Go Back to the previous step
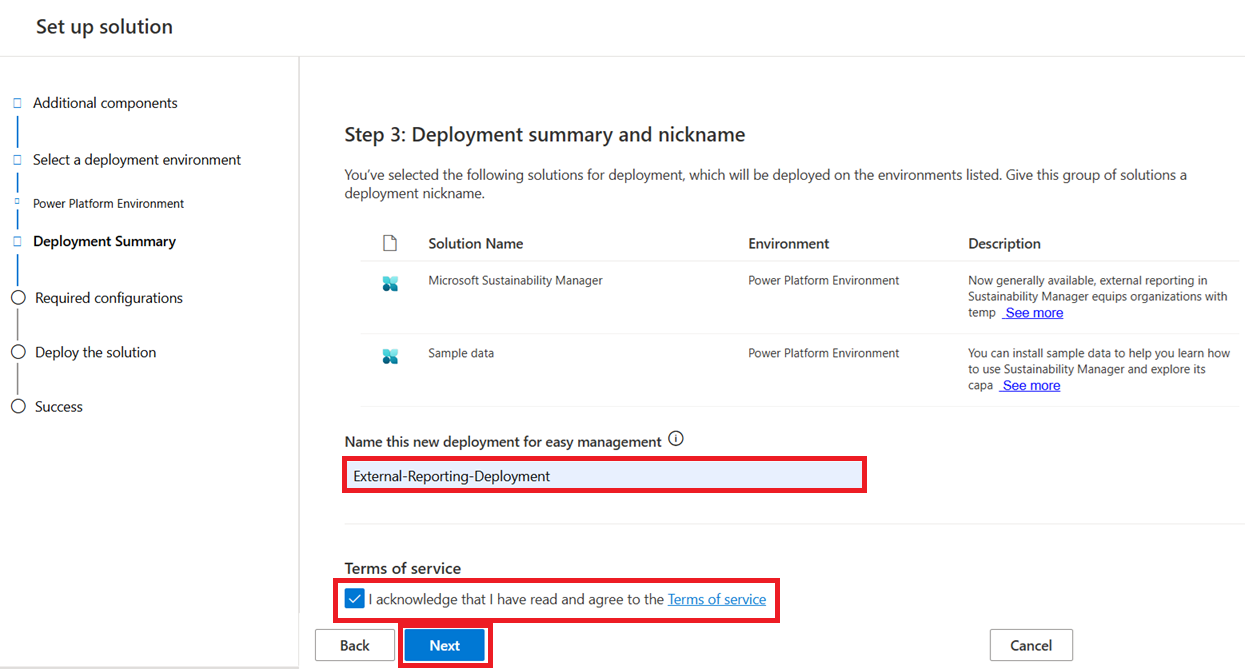This screenshot has width=1245, height=669. click(355, 645)
